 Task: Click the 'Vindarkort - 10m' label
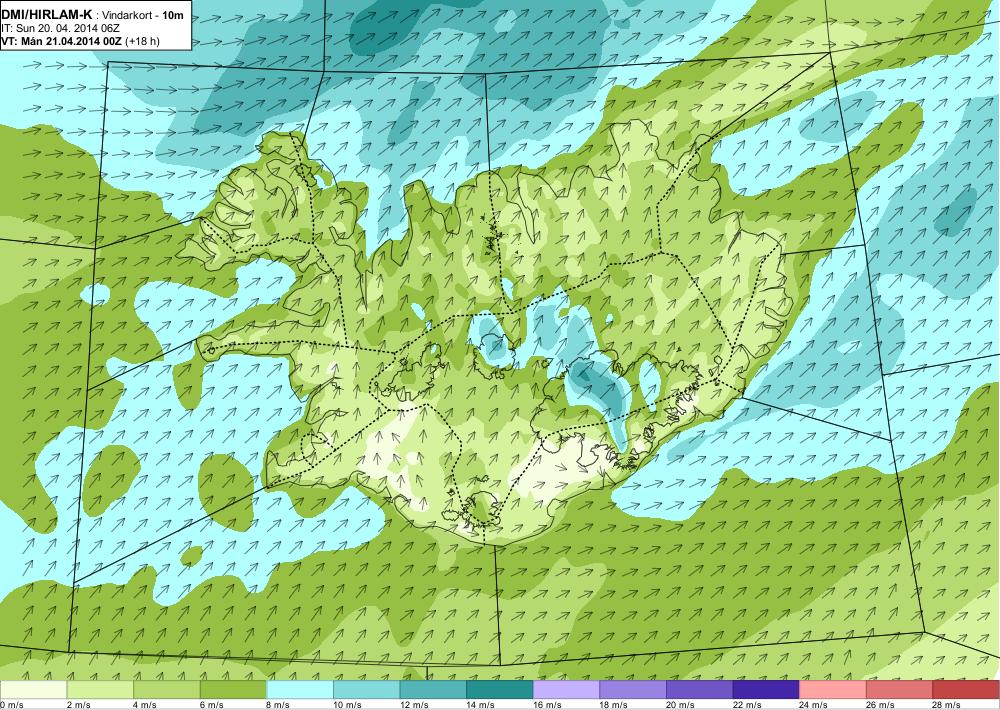pos(144,15)
